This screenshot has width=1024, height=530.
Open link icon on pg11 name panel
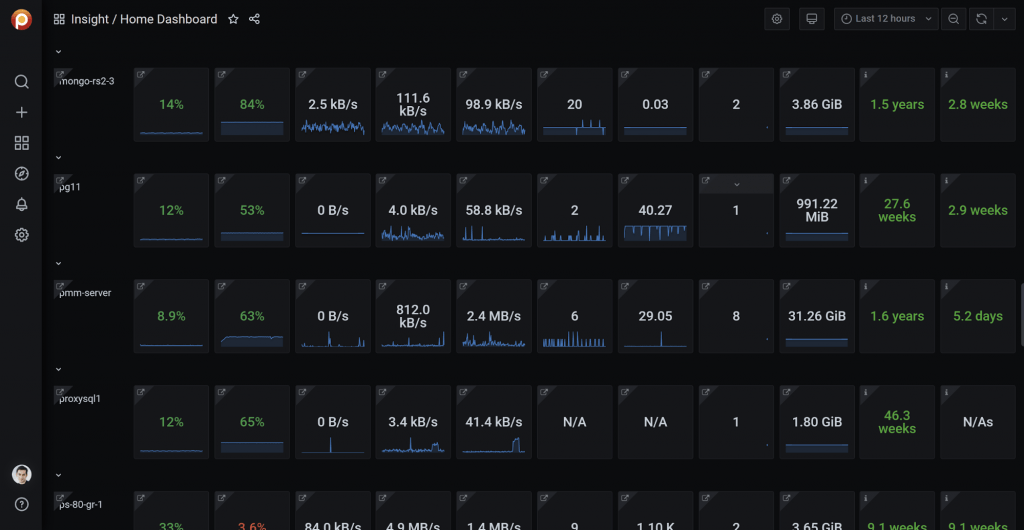[x=59, y=180]
